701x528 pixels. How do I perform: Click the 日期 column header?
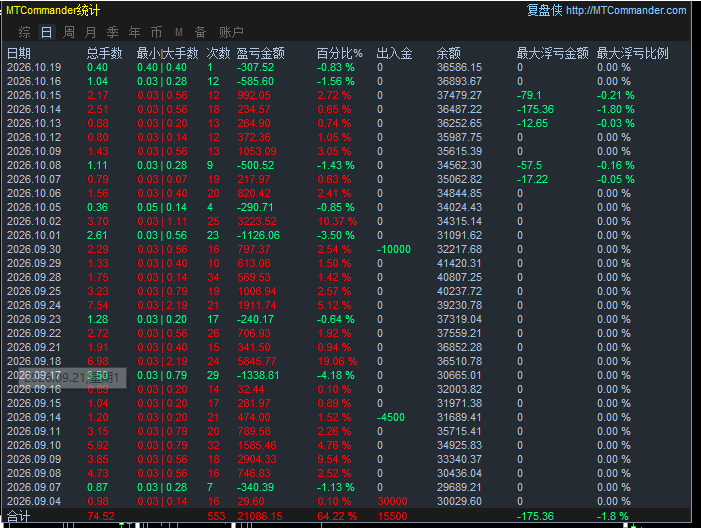click(x=19, y=53)
